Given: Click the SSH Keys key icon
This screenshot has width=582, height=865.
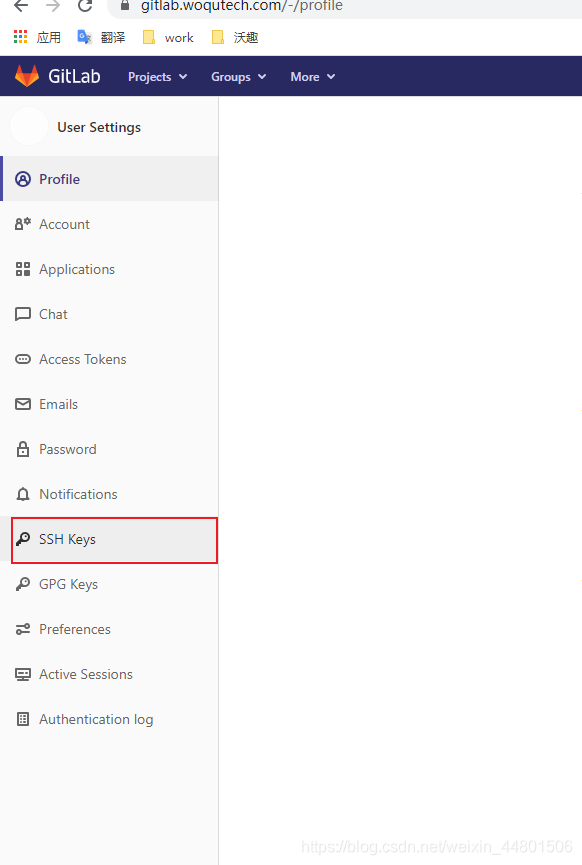Looking at the screenshot, I should pyautogui.click(x=23, y=539).
